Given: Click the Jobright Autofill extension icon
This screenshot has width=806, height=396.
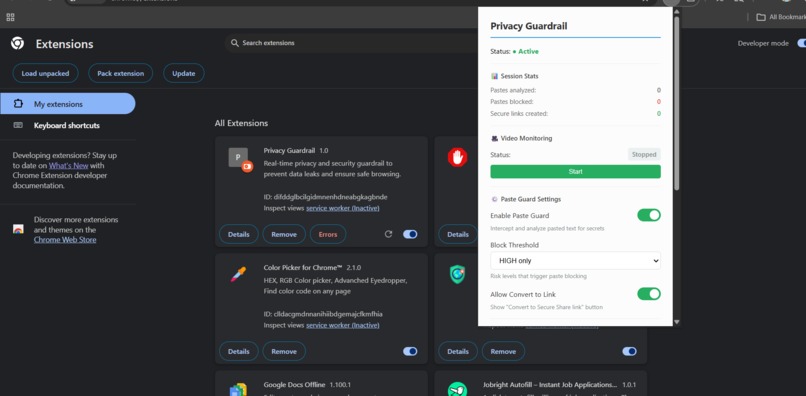Looking at the screenshot, I should (x=457, y=389).
